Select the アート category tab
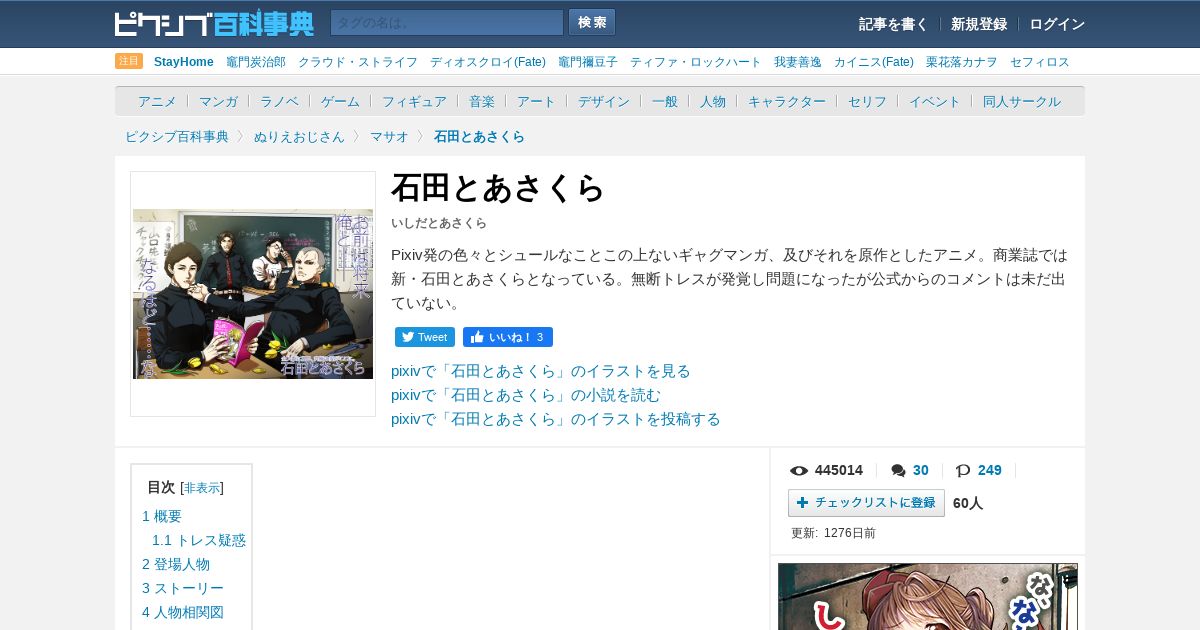Screen dimensions: 1200x630 click(536, 101)
